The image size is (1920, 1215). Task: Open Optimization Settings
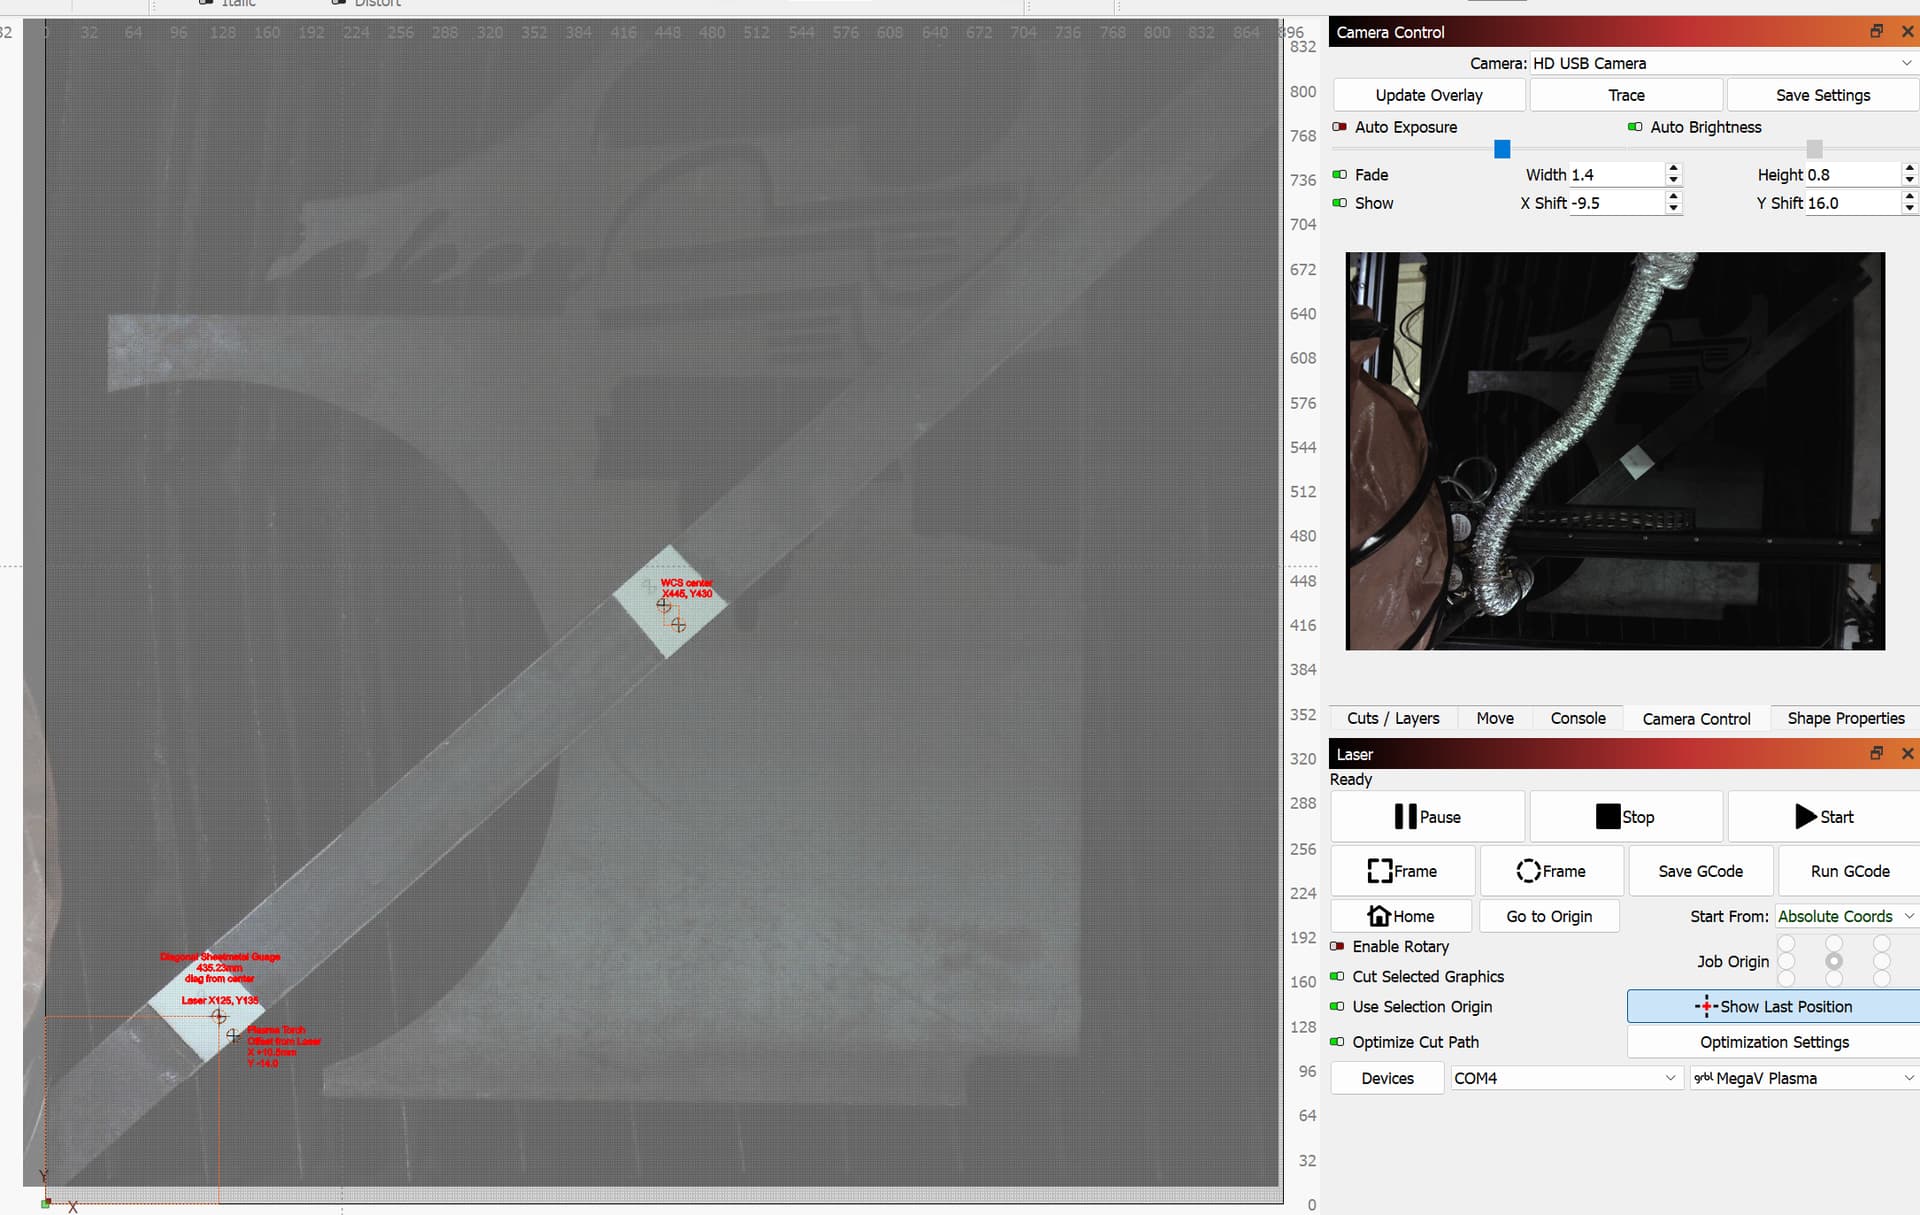(1774, 1041)
